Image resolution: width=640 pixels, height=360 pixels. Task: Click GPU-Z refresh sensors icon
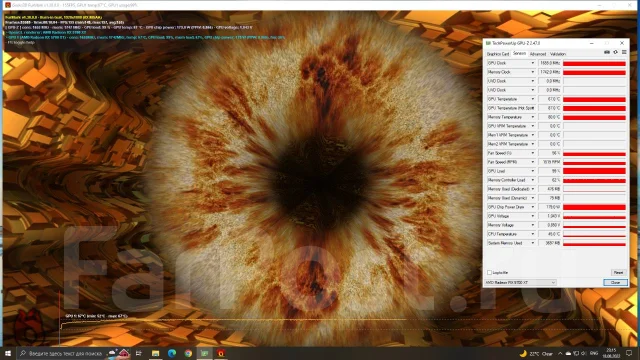616,52
